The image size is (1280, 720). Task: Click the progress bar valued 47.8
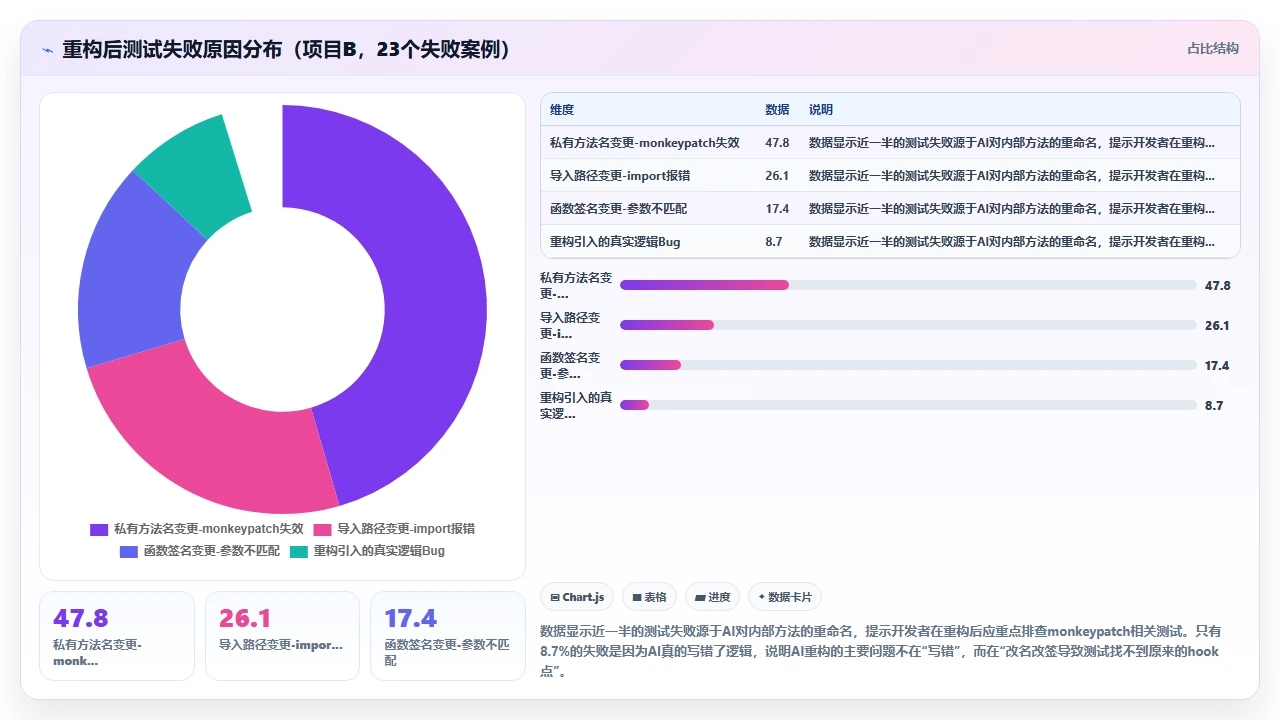click(x=908, y=285)
